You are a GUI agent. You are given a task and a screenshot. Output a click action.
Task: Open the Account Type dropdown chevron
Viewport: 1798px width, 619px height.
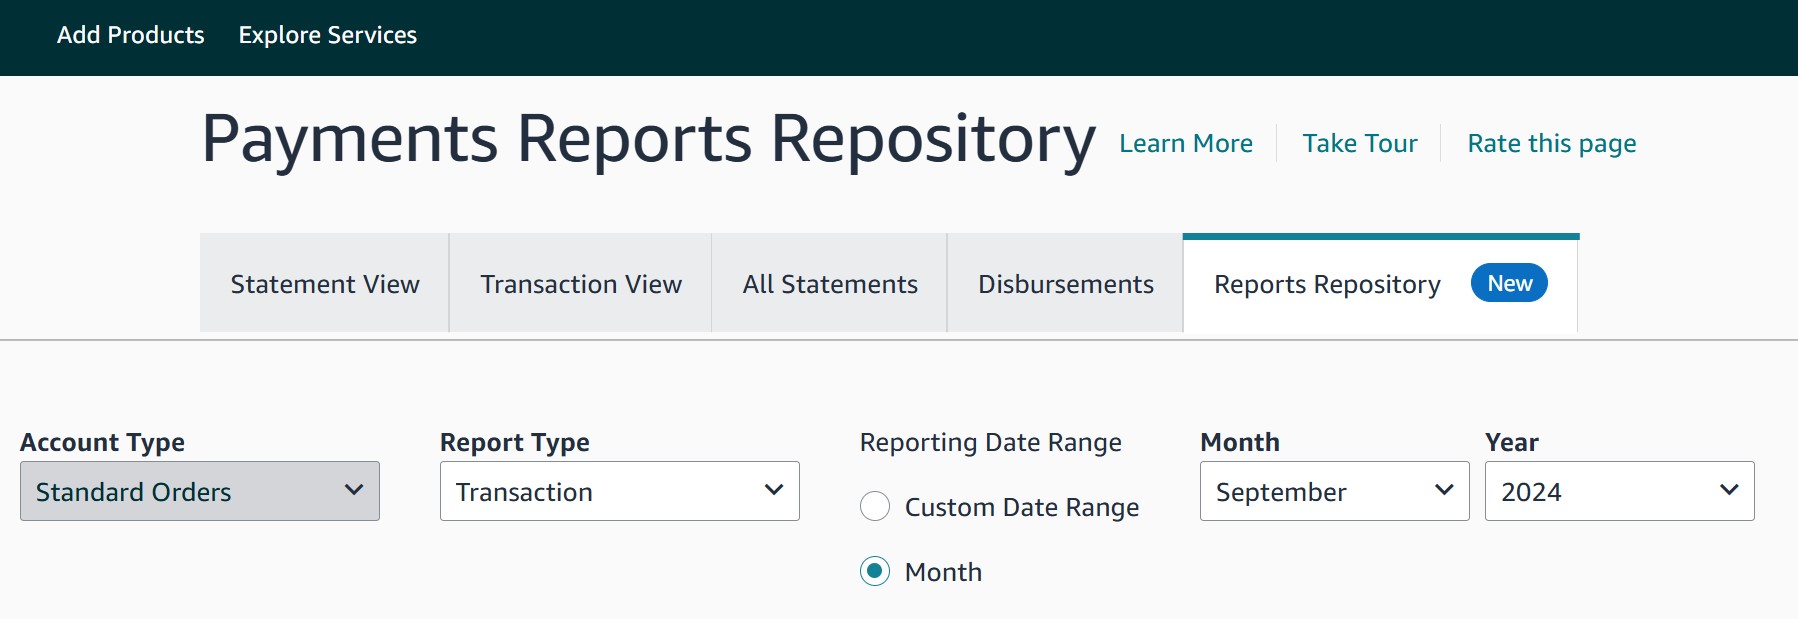354,490
